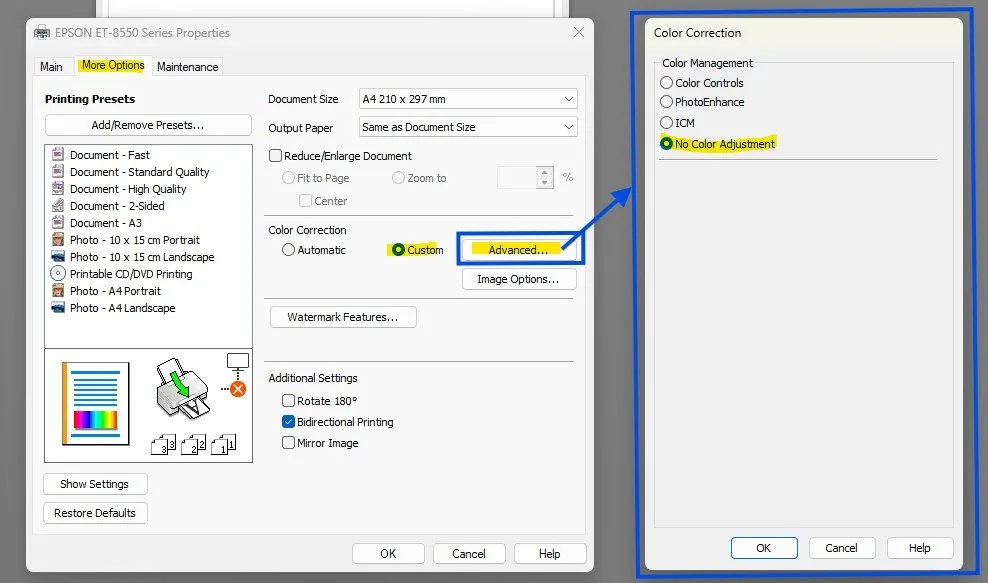This screenshot has height=583, width=988.
Task: Click the Photo 10 x 15 cm Landscape icon
Action: tap(58, 257)
